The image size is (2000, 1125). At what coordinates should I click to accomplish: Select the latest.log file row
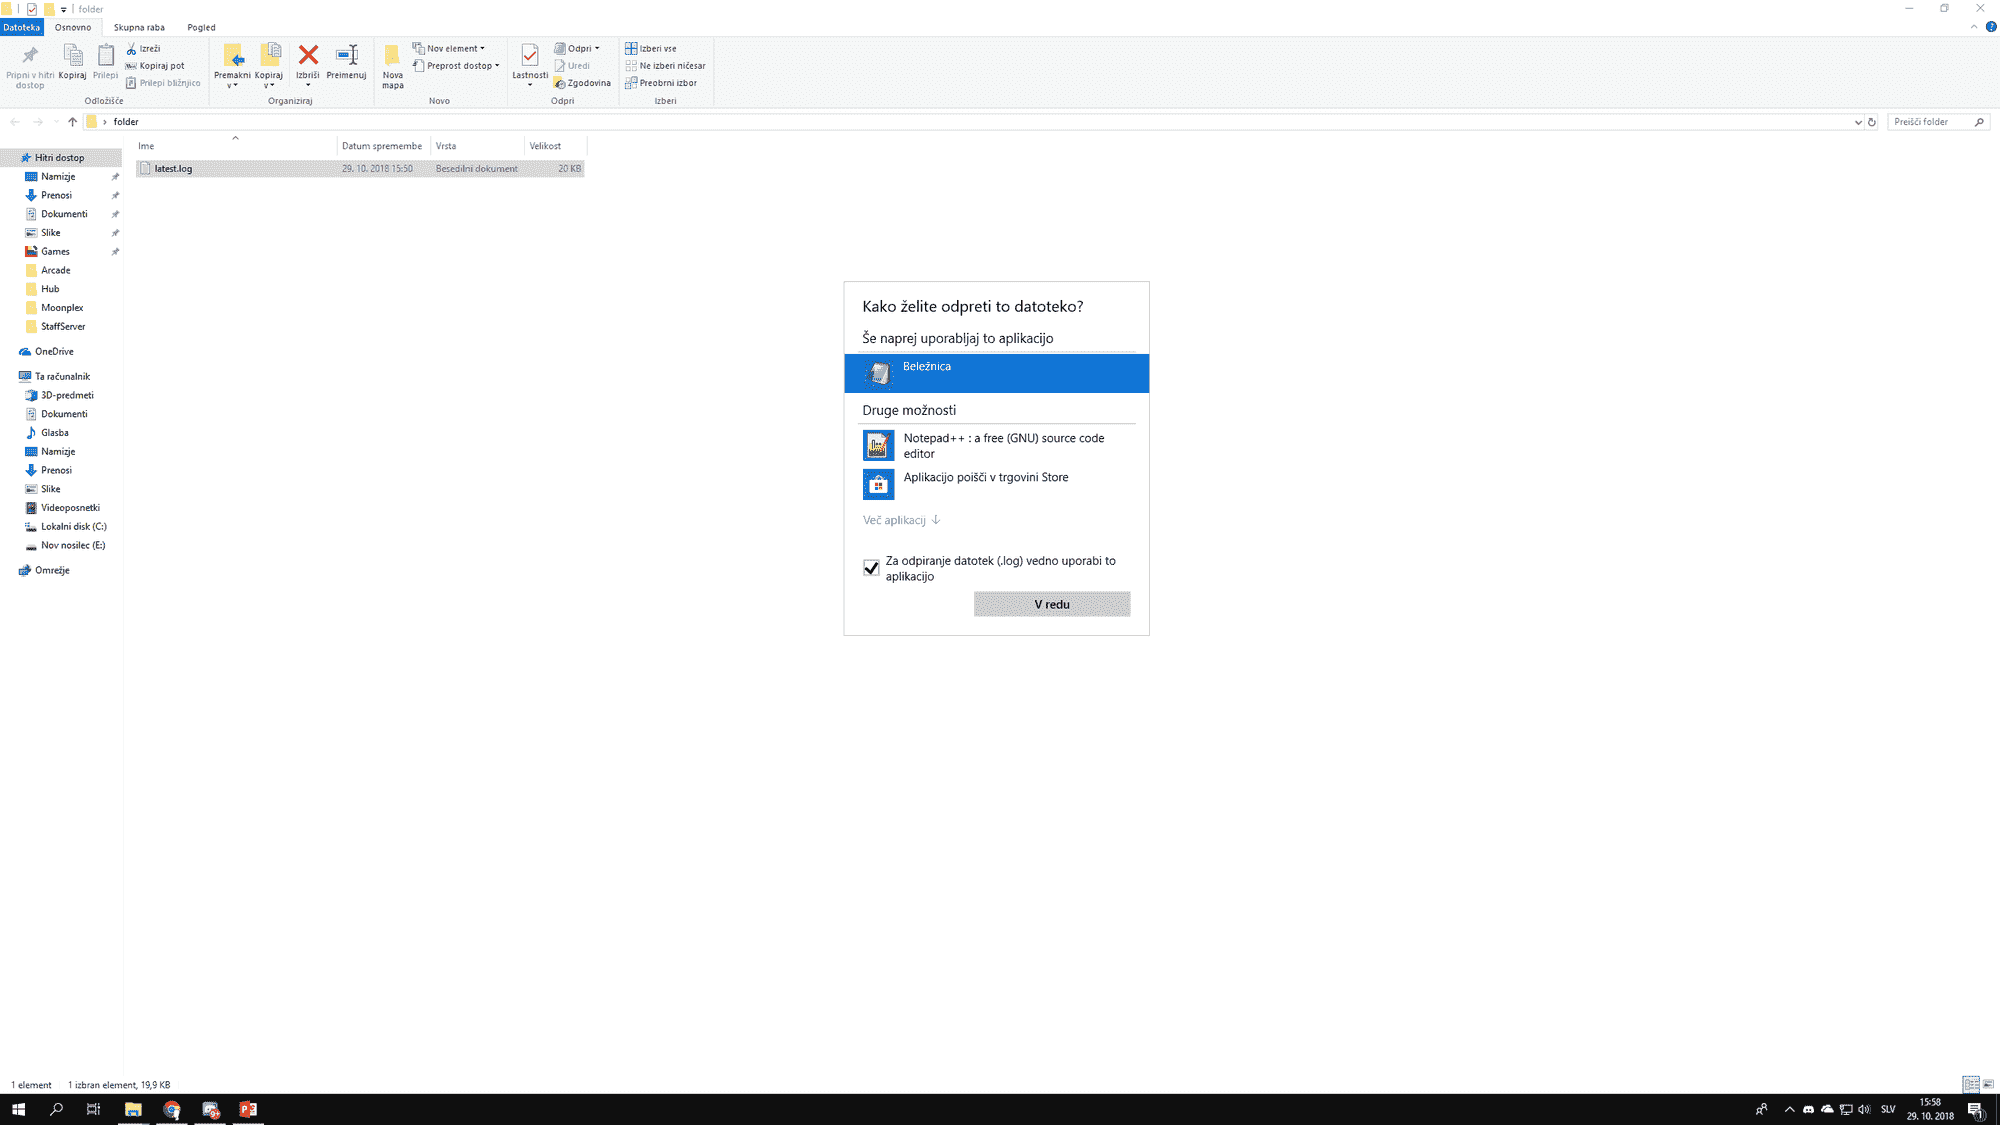(x=360, y=169)
